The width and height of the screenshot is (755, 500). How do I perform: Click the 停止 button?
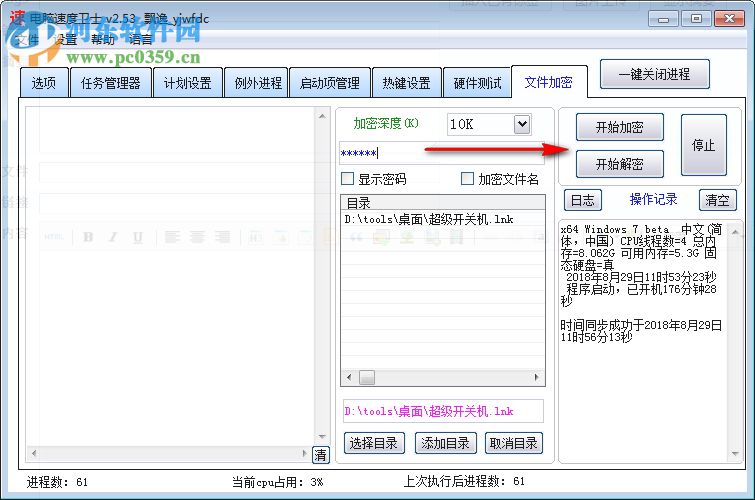[703, 145]
